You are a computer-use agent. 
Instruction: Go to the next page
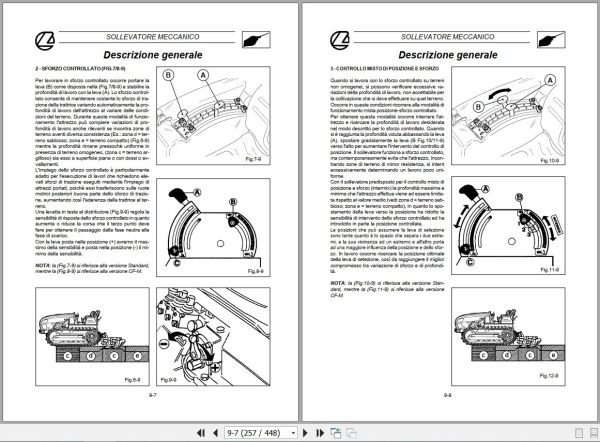click(x=305, y=433)
